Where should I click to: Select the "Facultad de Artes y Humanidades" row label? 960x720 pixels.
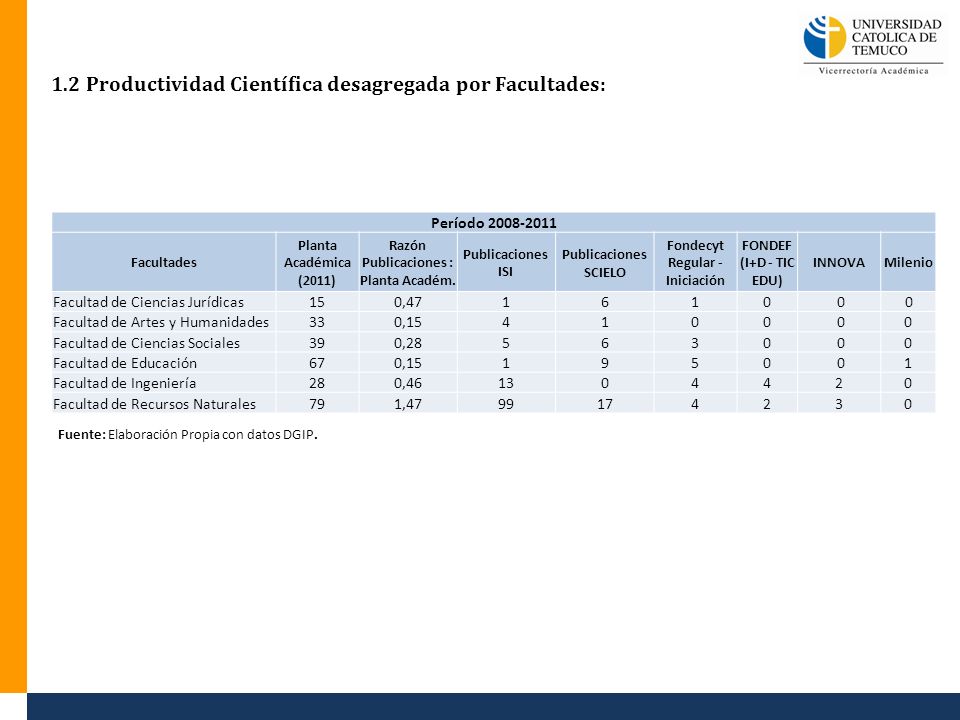click(161, 322)
